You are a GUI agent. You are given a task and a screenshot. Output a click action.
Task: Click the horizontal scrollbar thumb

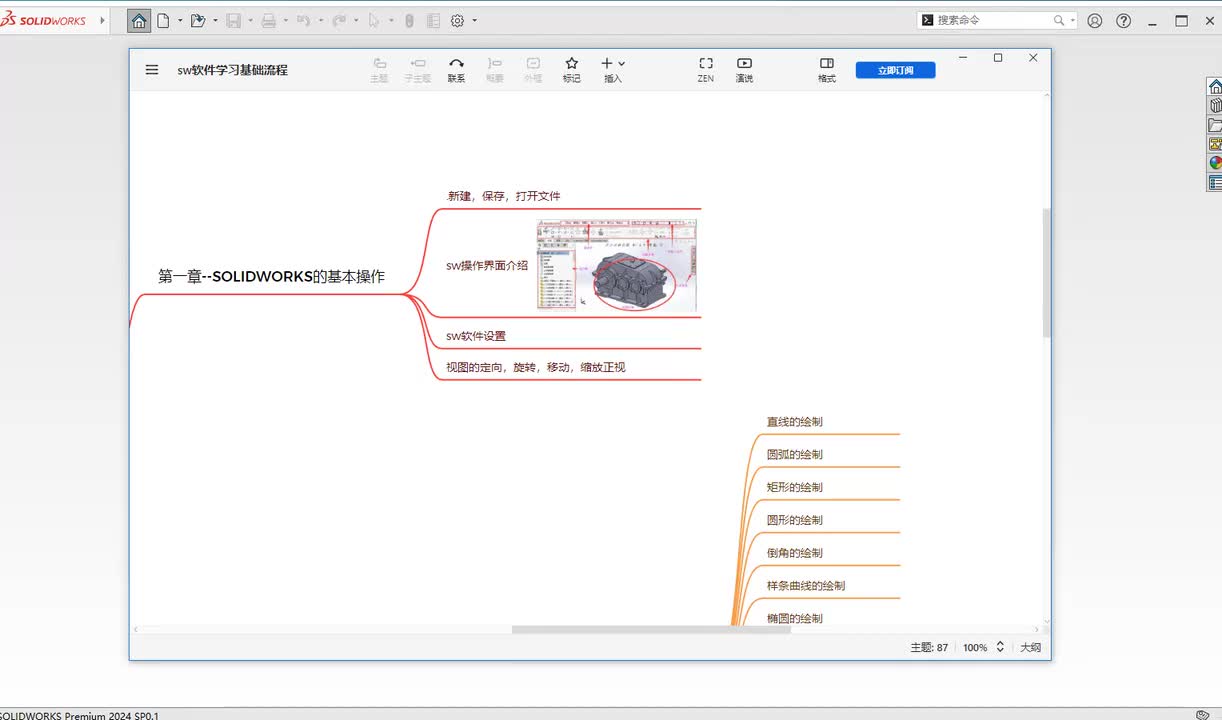[651, 630]
